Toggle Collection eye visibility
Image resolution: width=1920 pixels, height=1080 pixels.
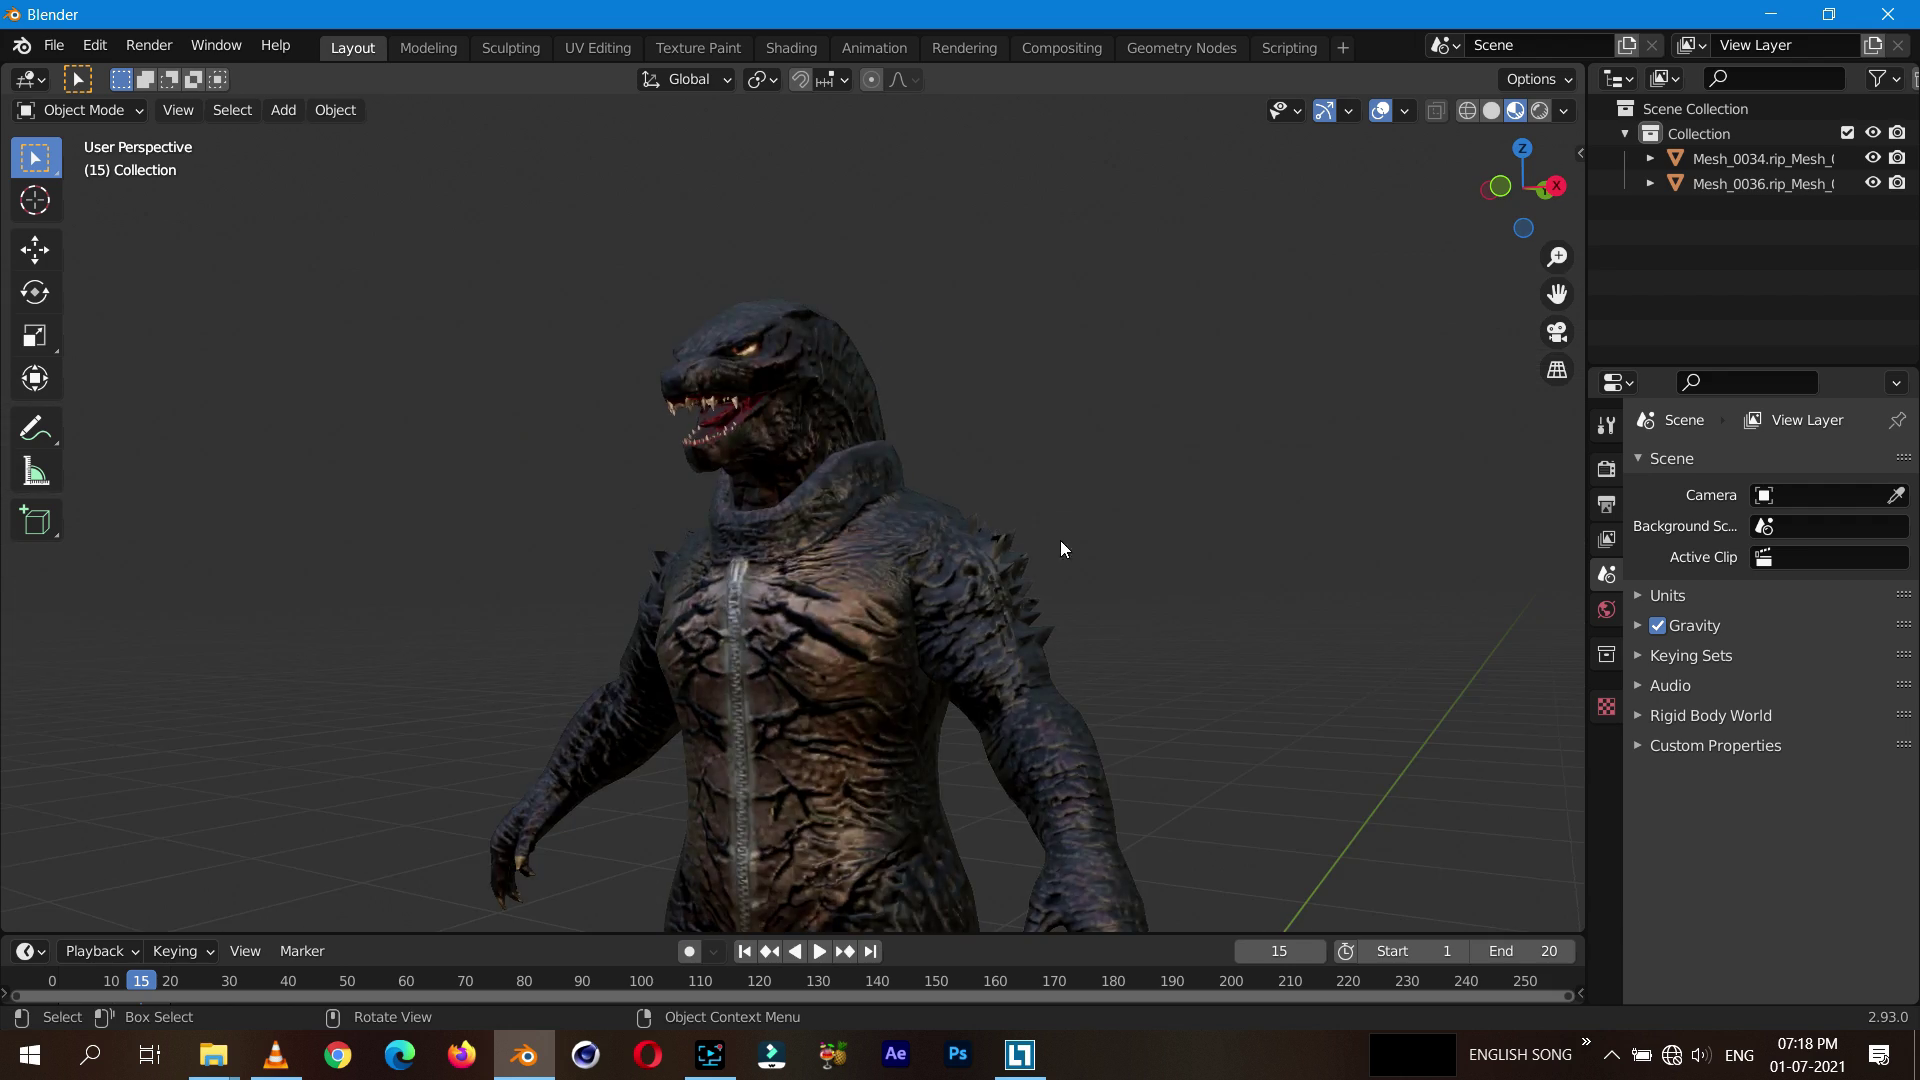tap(1872, 133)
